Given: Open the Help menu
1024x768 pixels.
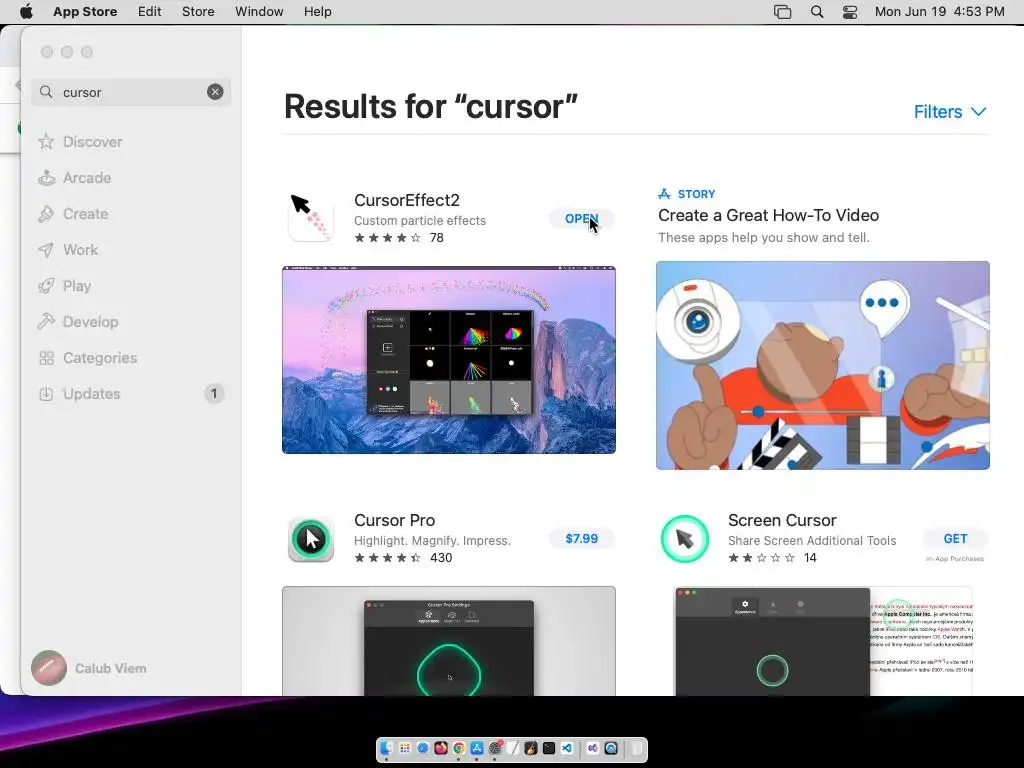Looking at the screenshot, I should click(x=317, y=12).
